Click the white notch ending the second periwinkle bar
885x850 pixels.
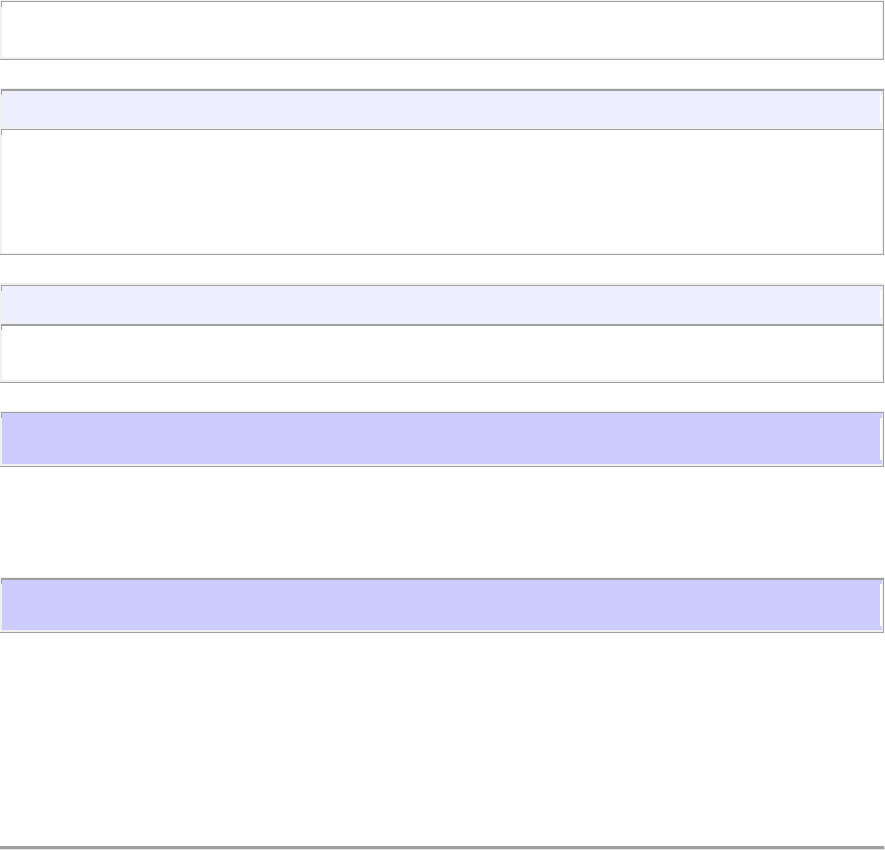coord(881,604)
